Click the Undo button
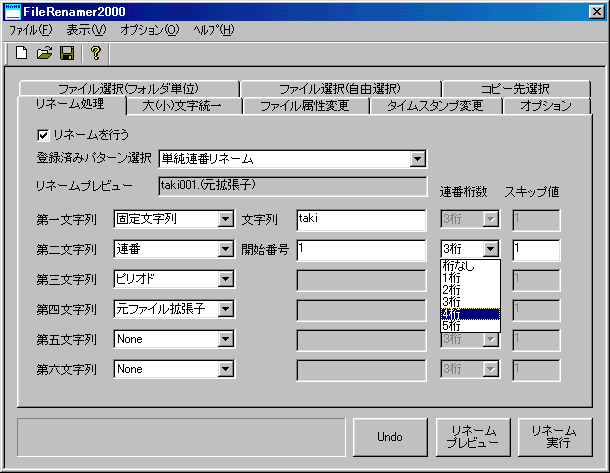Viewport: 610px width, 473px height. [x=390, y=437]
